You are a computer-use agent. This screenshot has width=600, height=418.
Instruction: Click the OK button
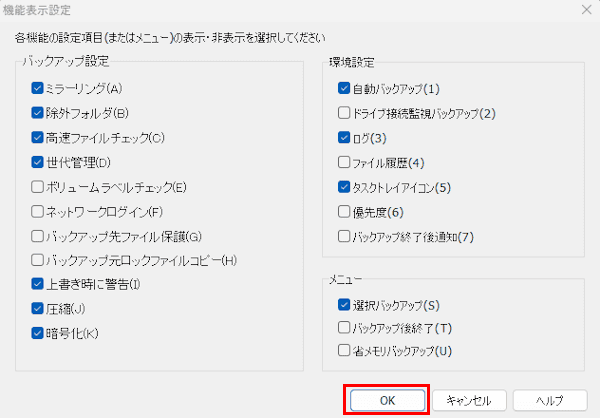pyautogui.click(x=387, y=399)
